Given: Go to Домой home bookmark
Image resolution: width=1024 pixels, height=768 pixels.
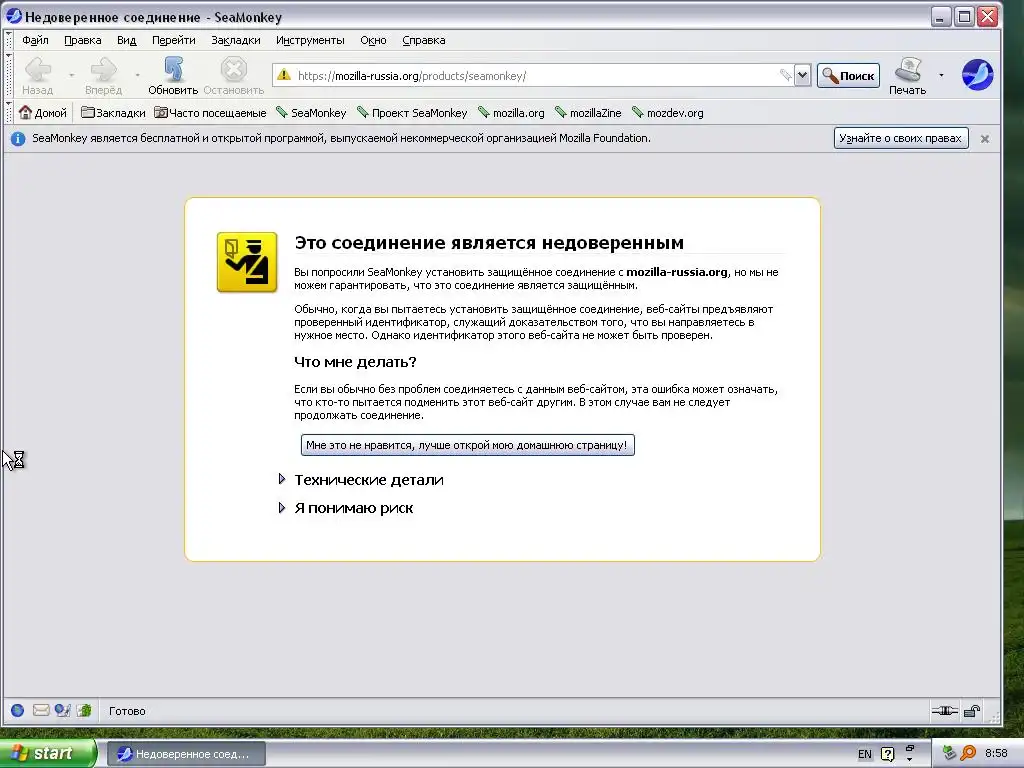Looking at the screenshot, I should 43,112.
